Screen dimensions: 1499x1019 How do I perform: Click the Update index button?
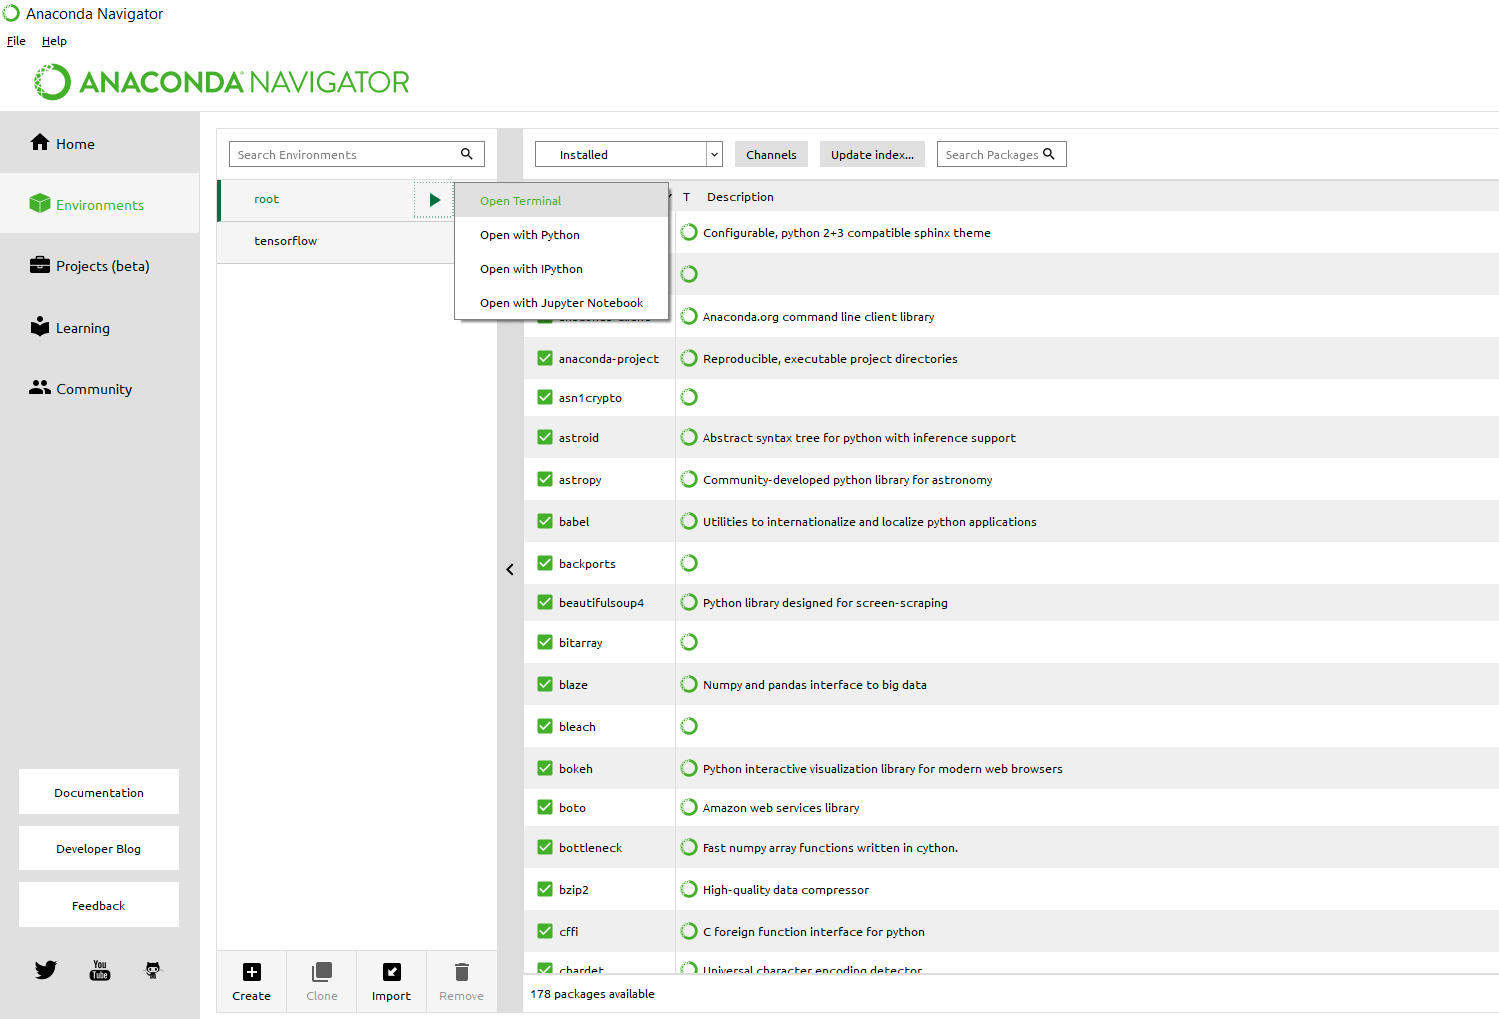[x=872, y=154]
